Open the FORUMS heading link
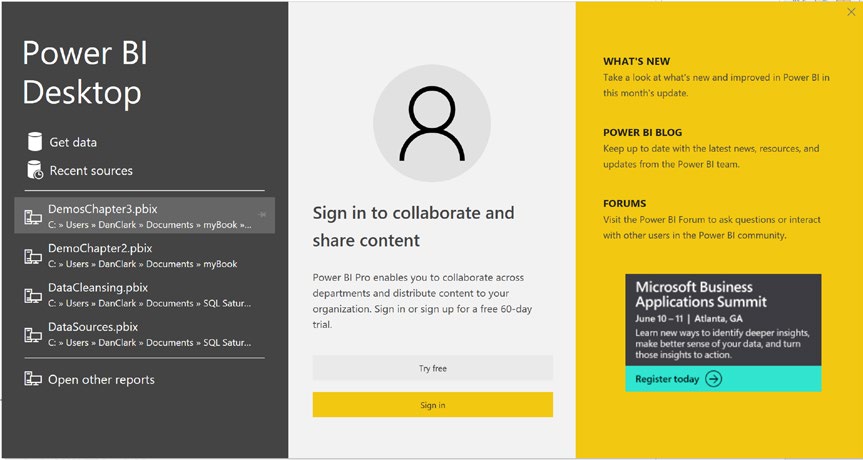 point(625,204)
